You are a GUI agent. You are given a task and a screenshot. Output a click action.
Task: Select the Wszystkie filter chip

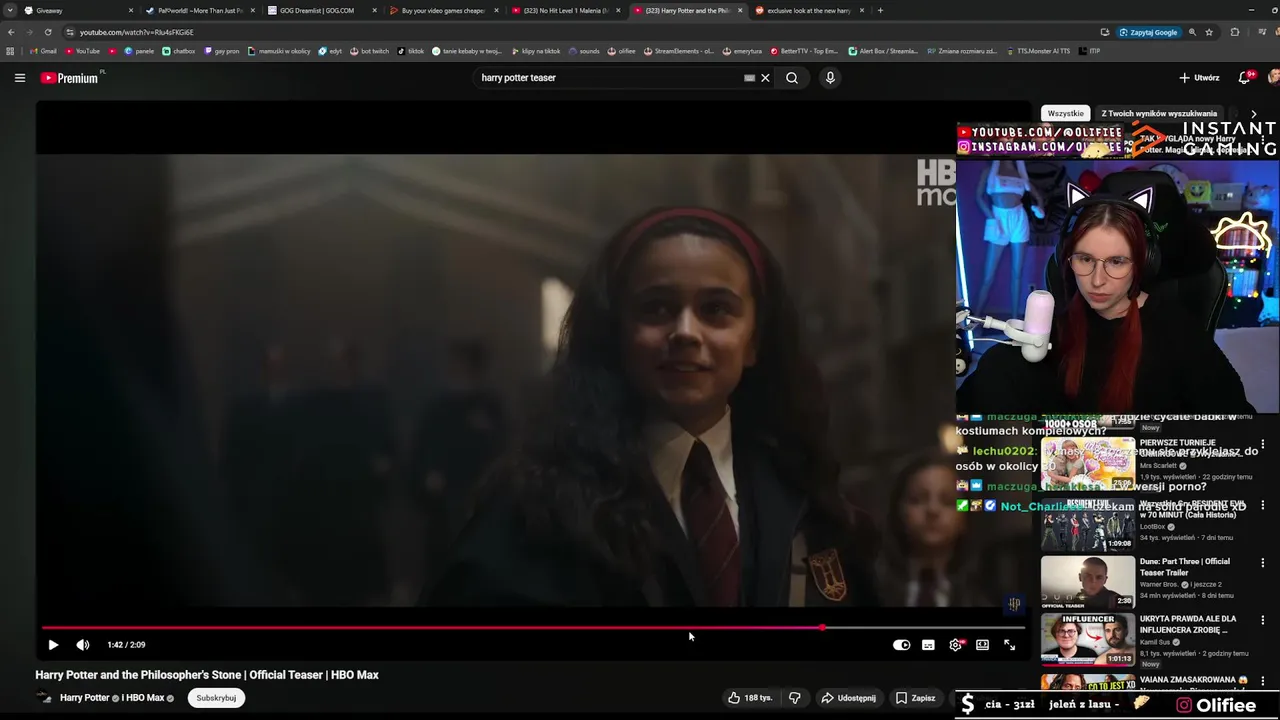click(x=1065, y=113)
